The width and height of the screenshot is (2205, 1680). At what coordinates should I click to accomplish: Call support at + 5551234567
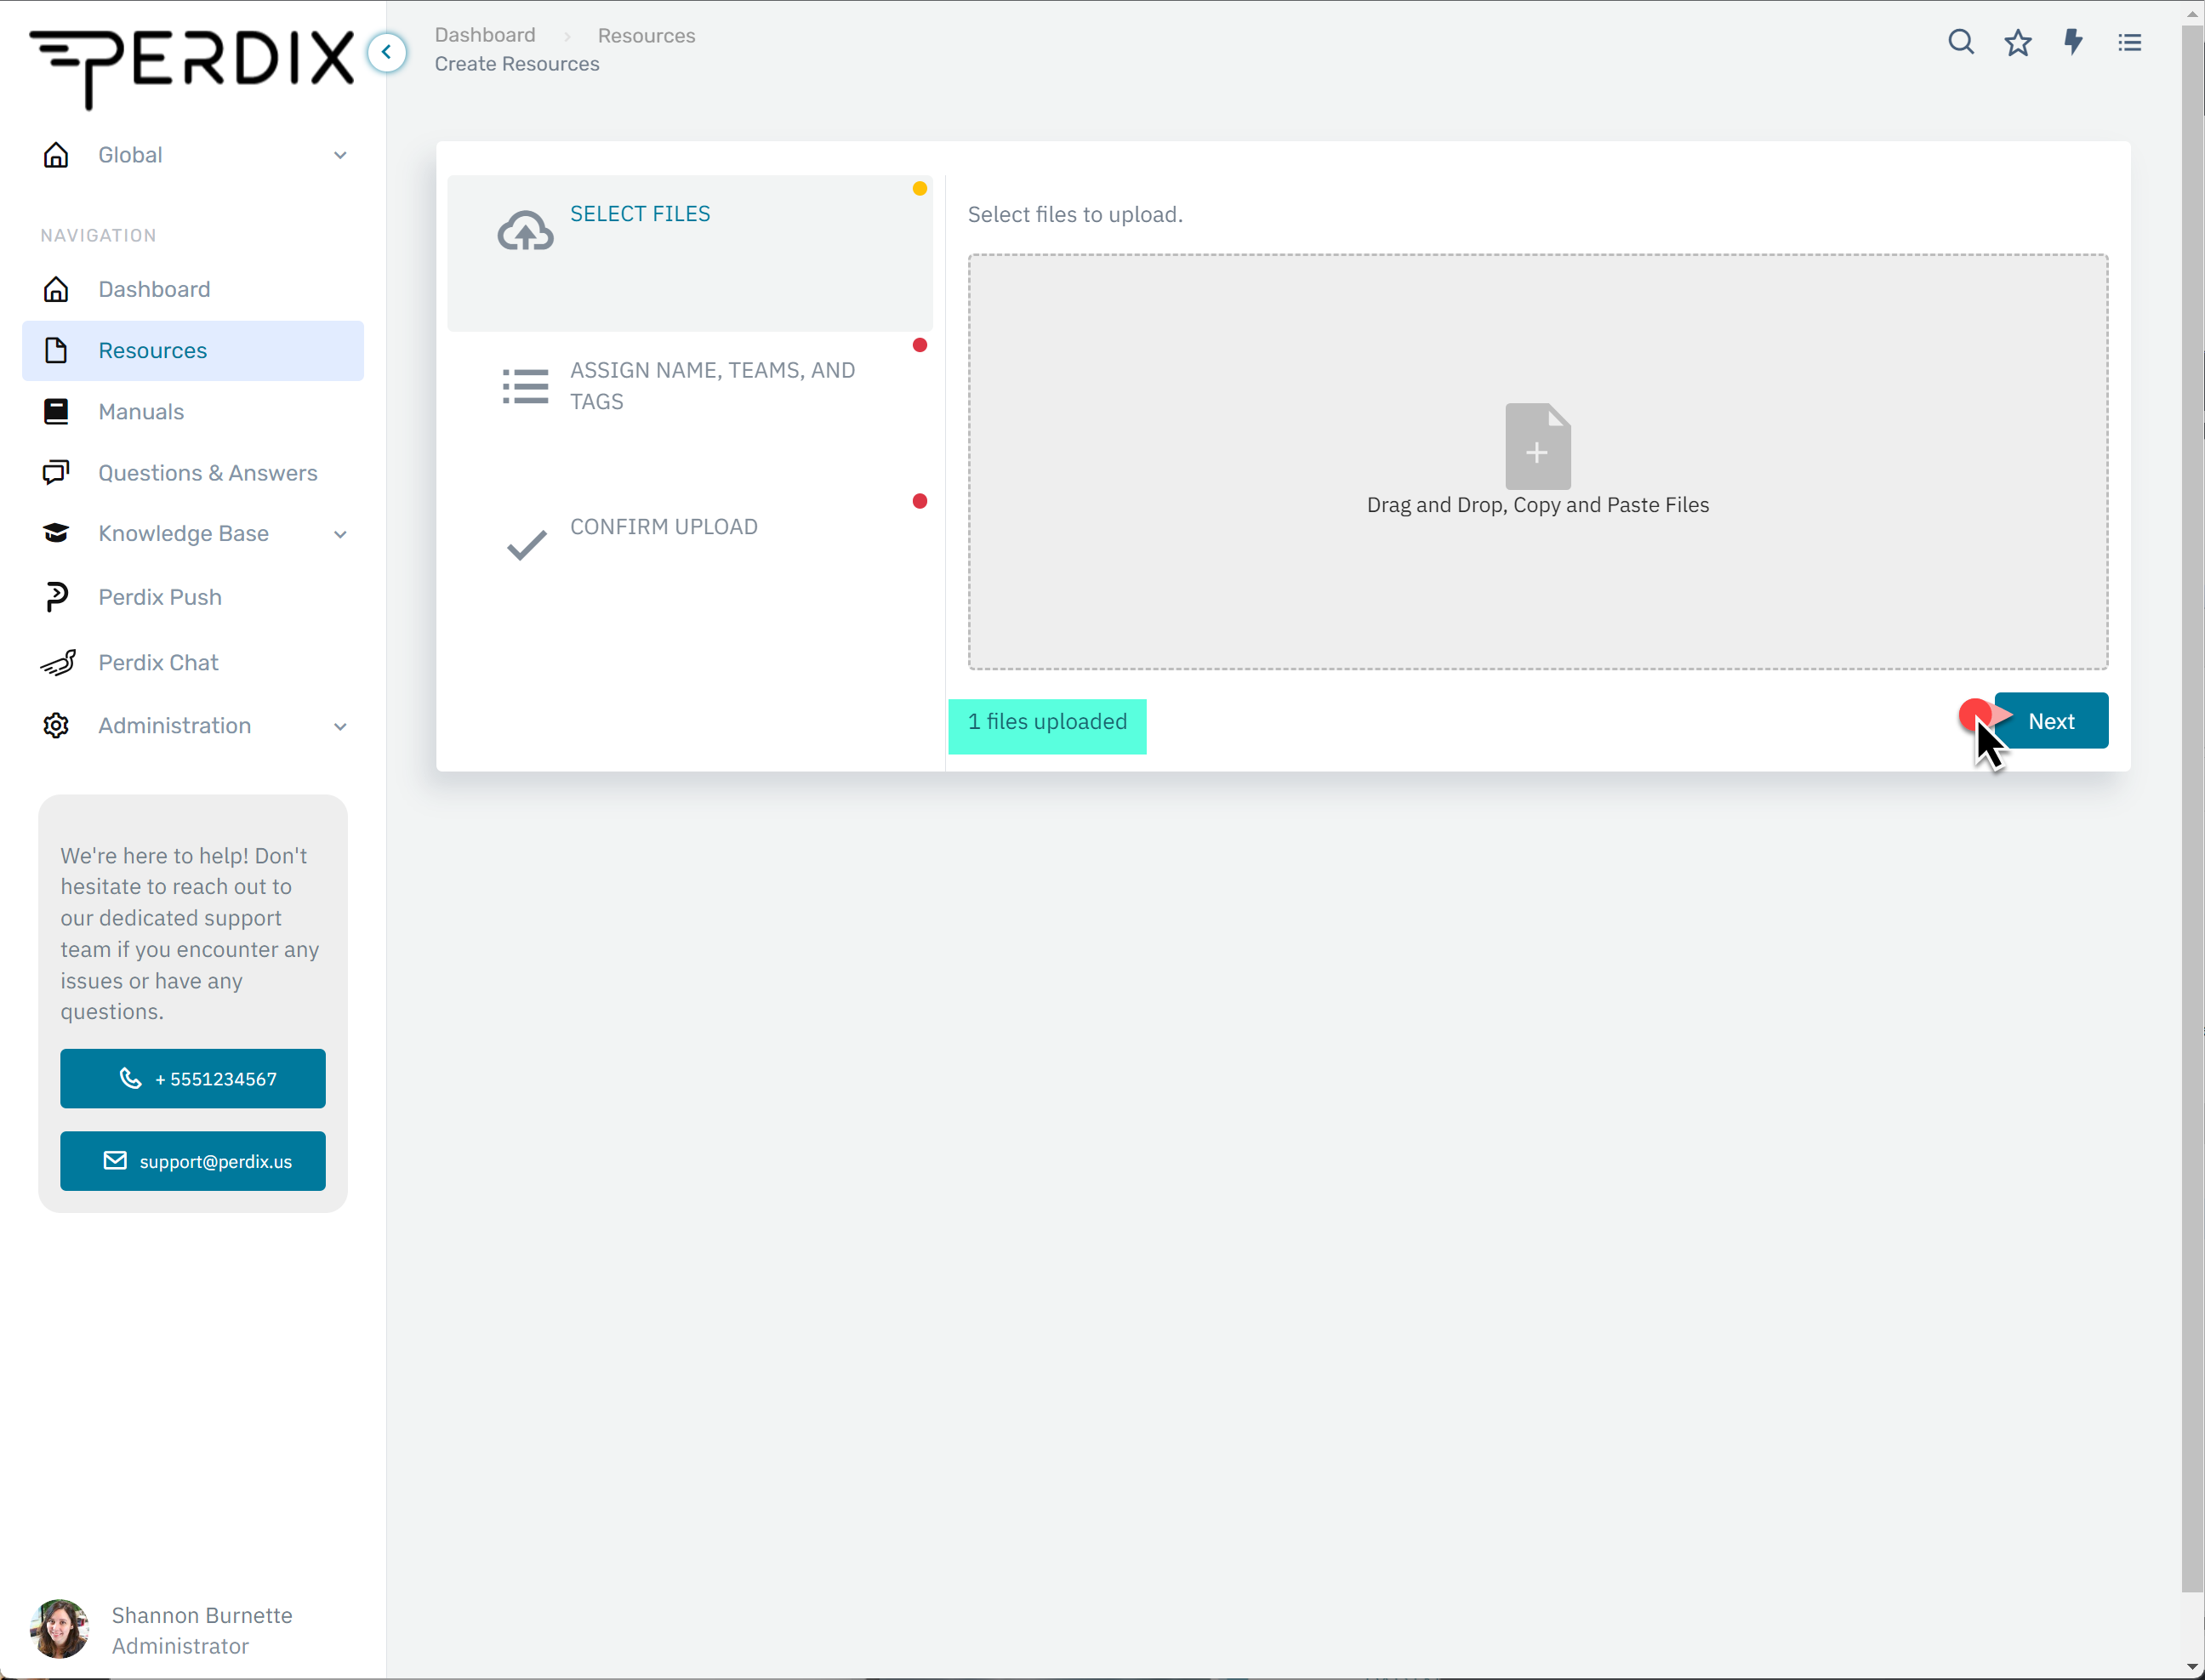193,1078
